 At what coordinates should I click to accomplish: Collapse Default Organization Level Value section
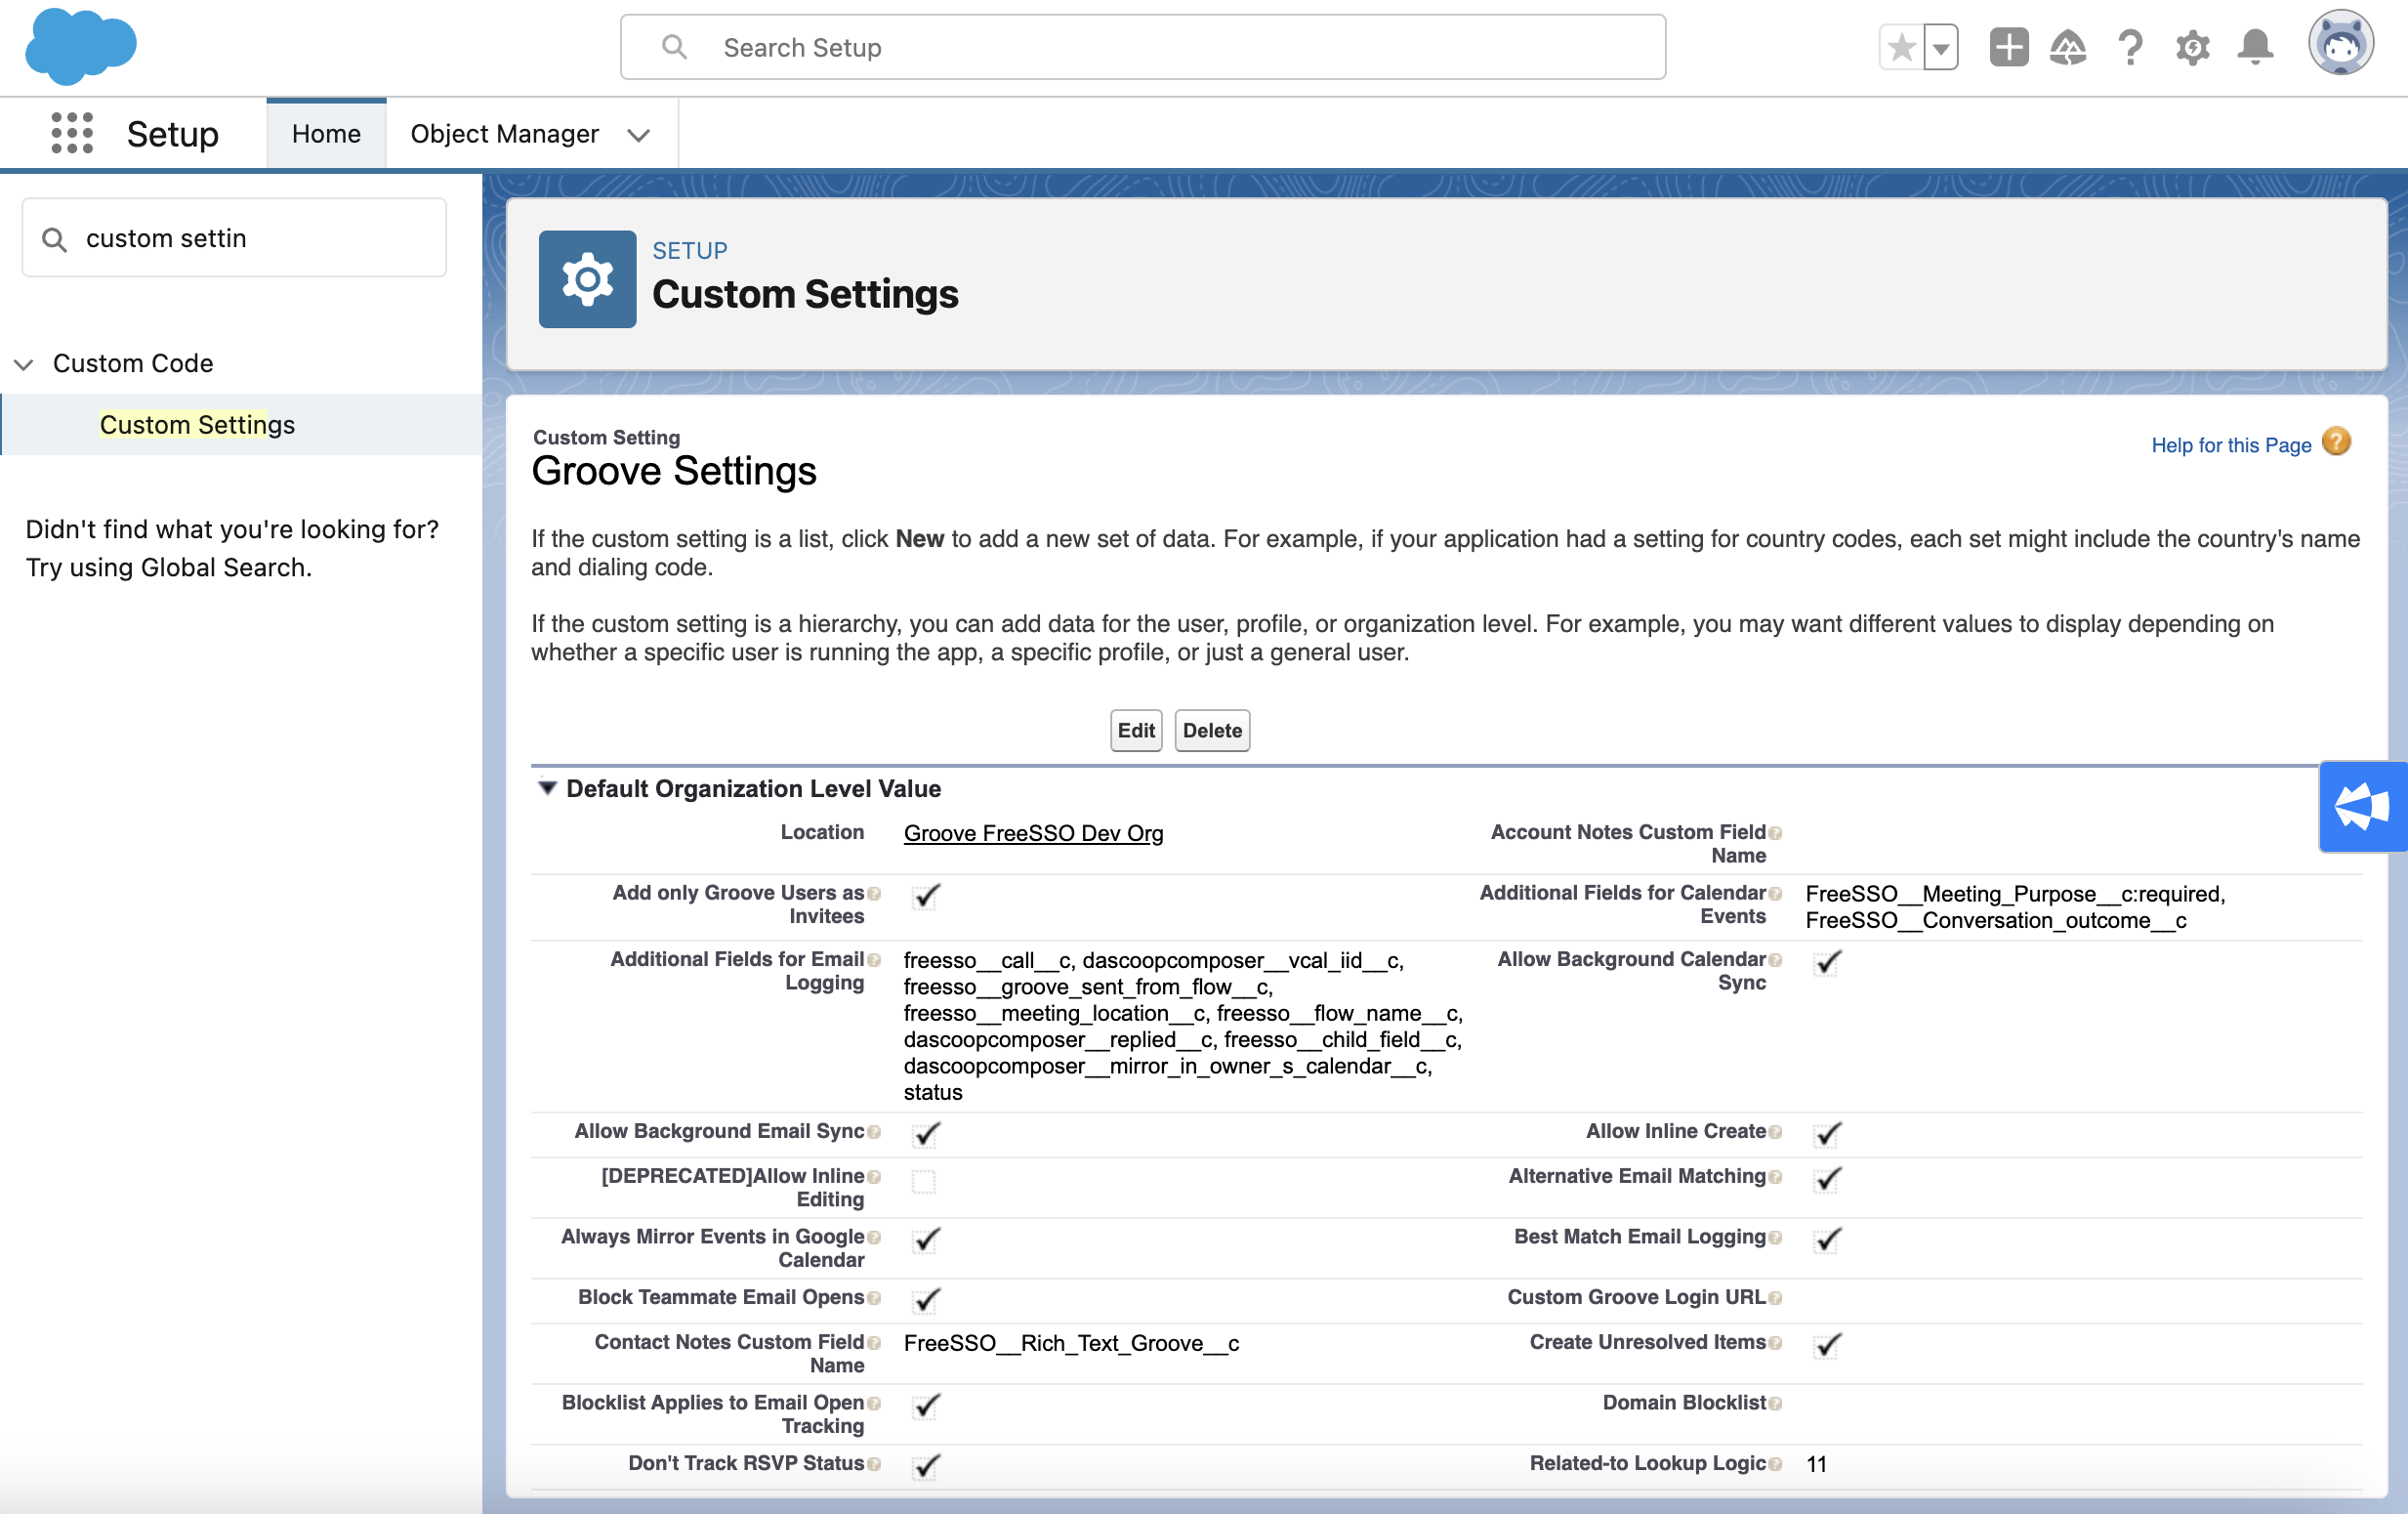click(547, 788)
